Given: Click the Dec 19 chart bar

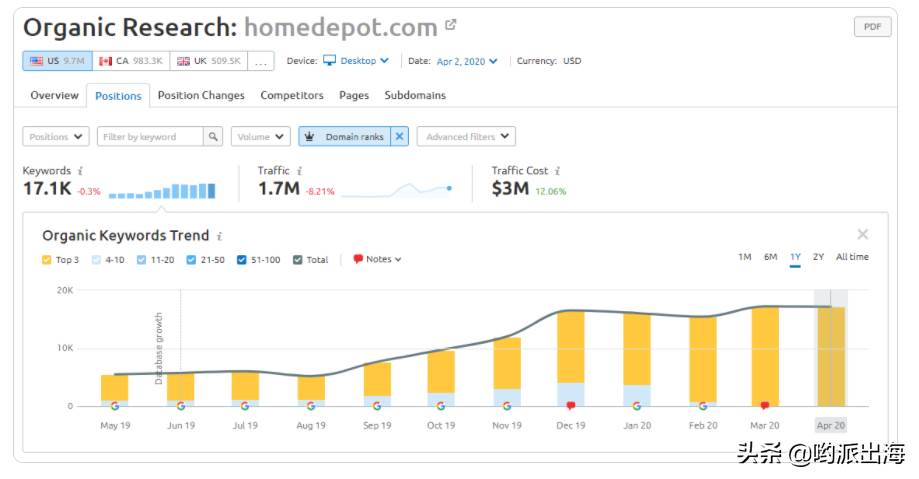Looking at the screenshot, I should [x=571, y=358].
